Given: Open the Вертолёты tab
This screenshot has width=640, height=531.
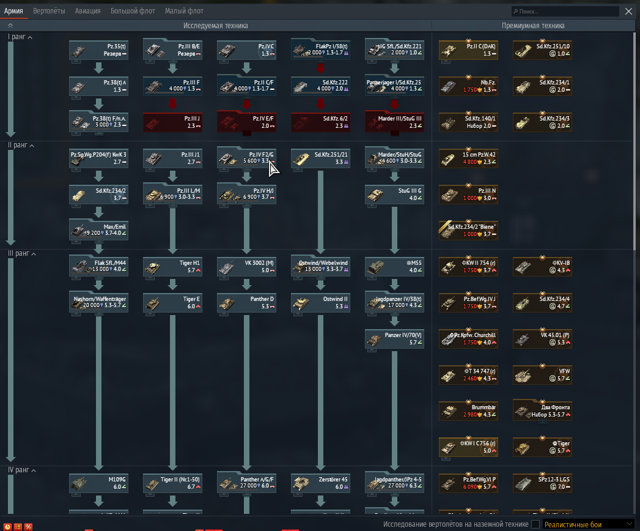Looking at the screenshot, I should [x=49, y=11].
